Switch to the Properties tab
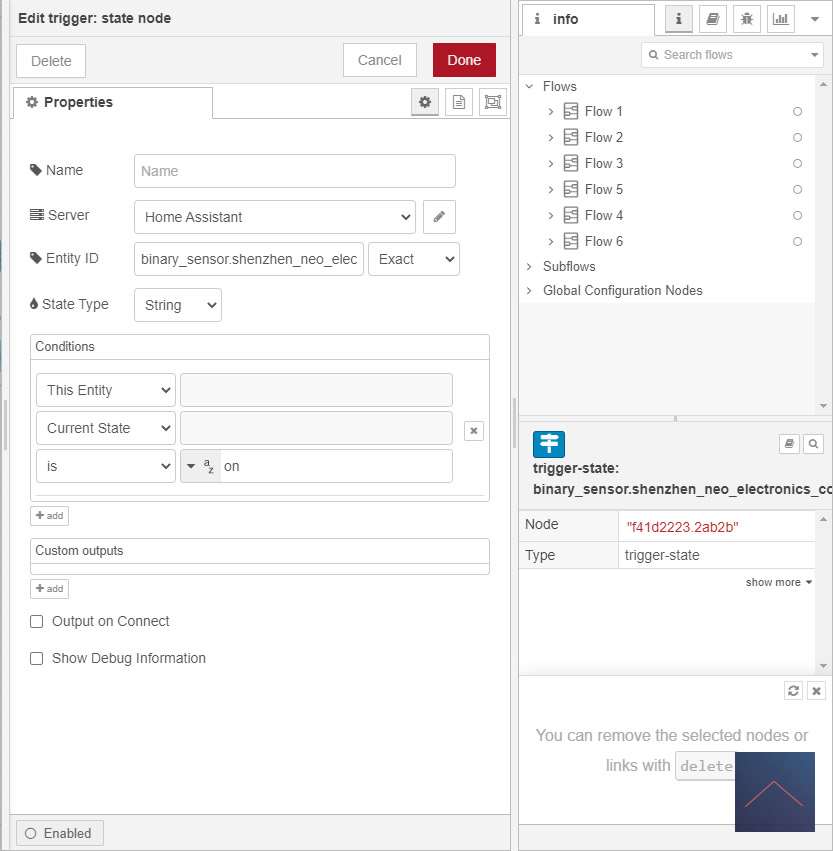 (112, 103)
